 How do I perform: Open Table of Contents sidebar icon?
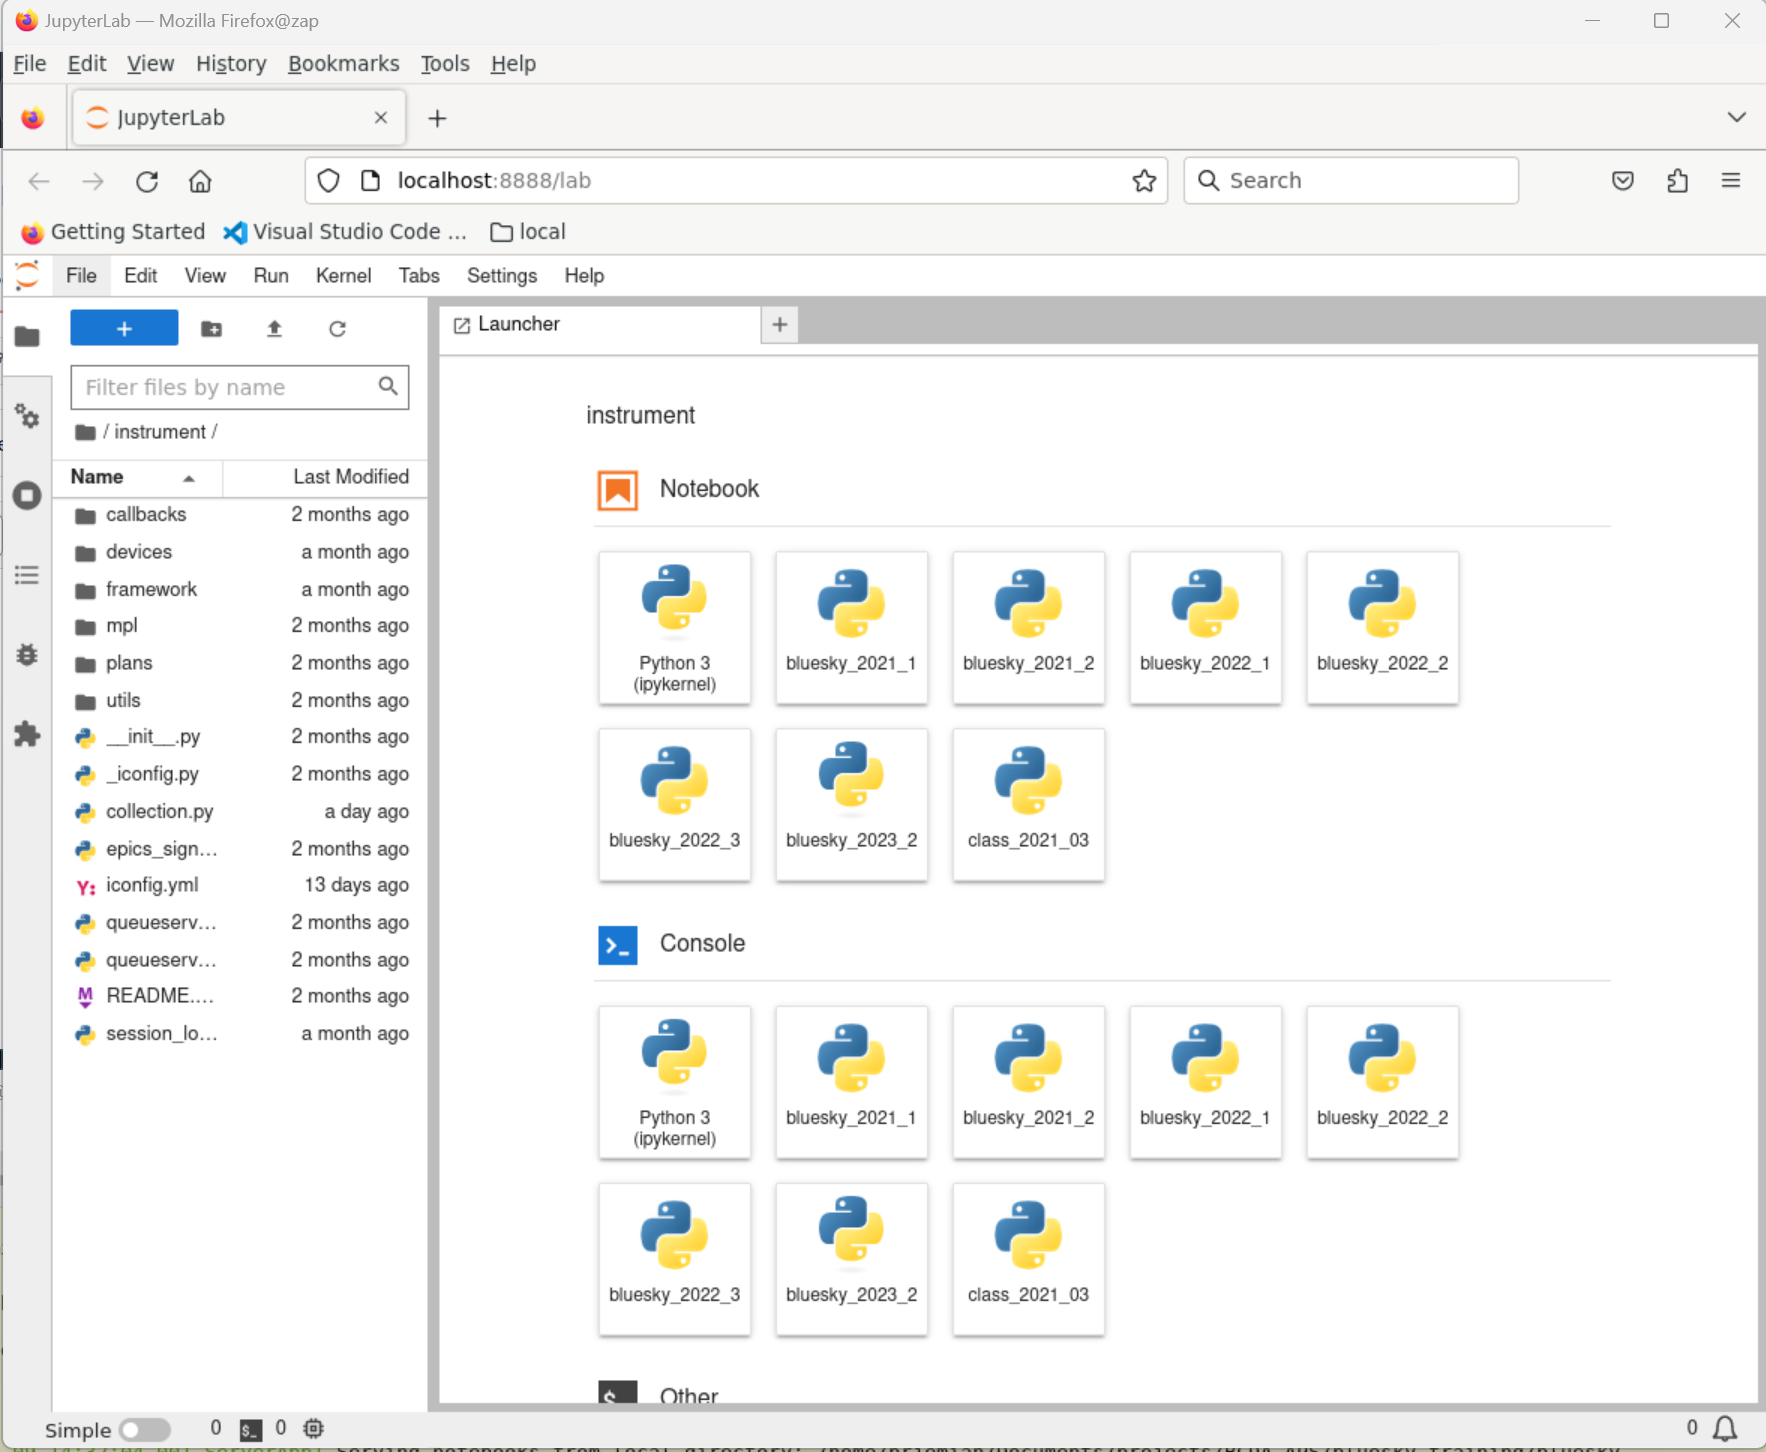click(27, 575)
